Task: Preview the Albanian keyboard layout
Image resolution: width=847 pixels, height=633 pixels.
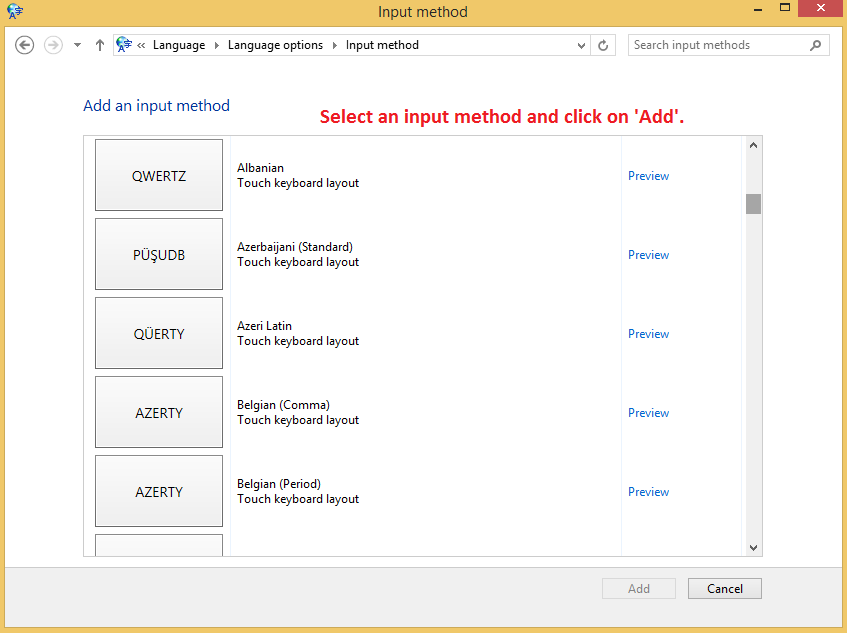Action: pos(648,176)
